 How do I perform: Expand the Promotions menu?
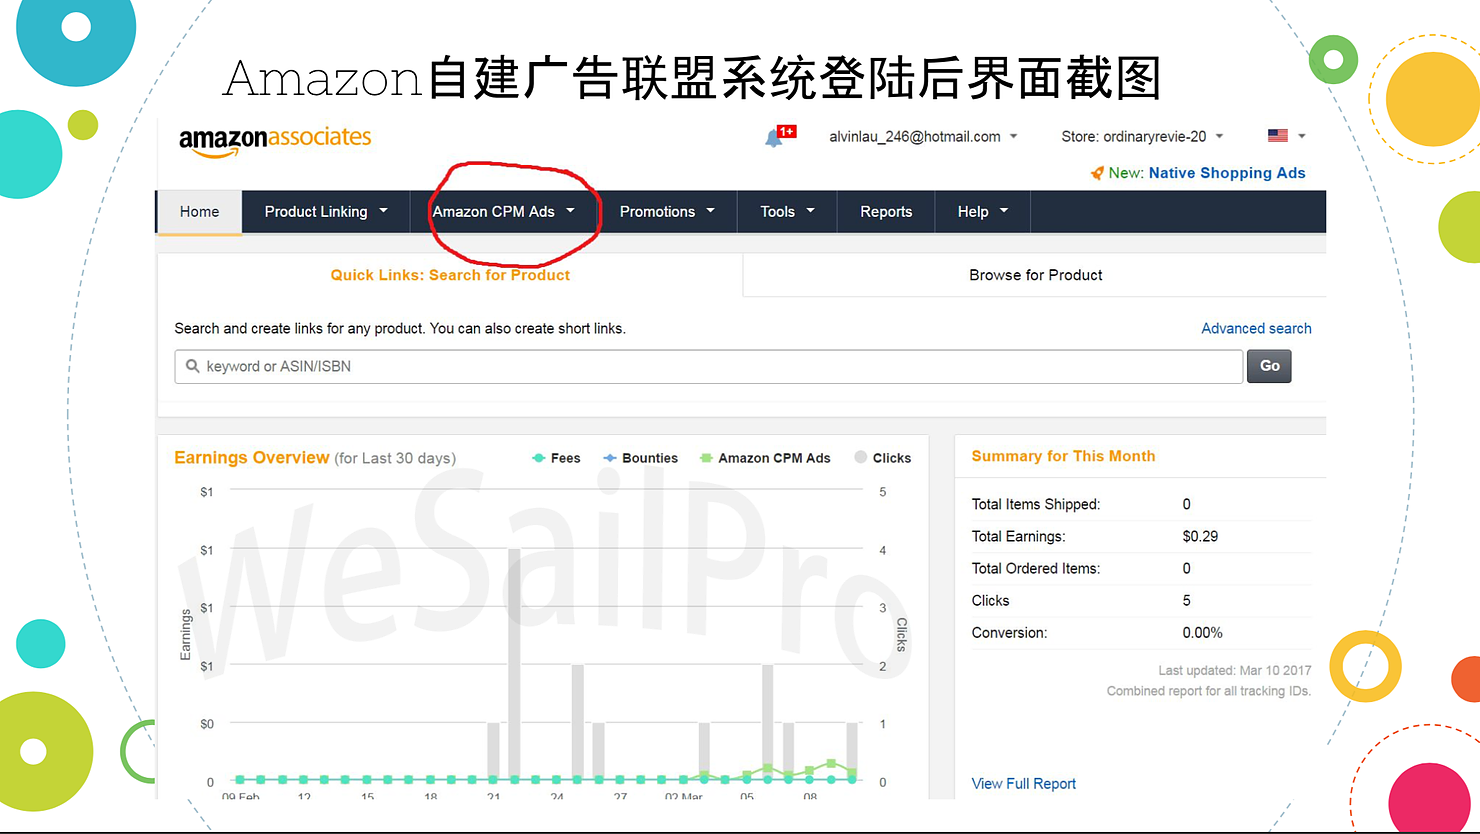667,212
